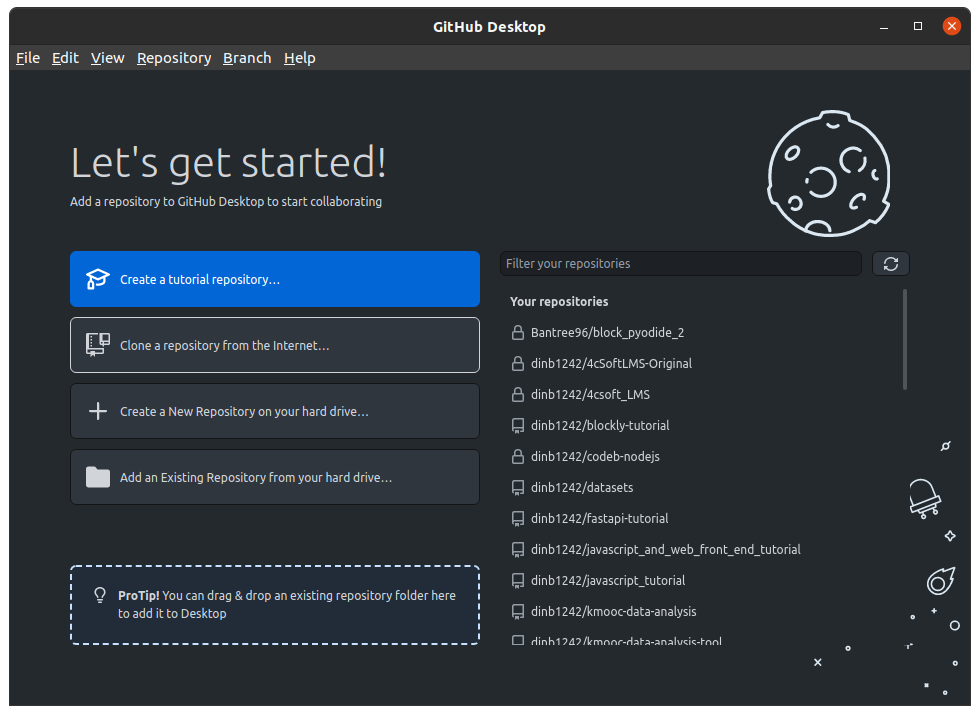This screenshot has width=980, height=715.
Task: Click Create a New Repository on hard drive
Action: tap(275, 411)
